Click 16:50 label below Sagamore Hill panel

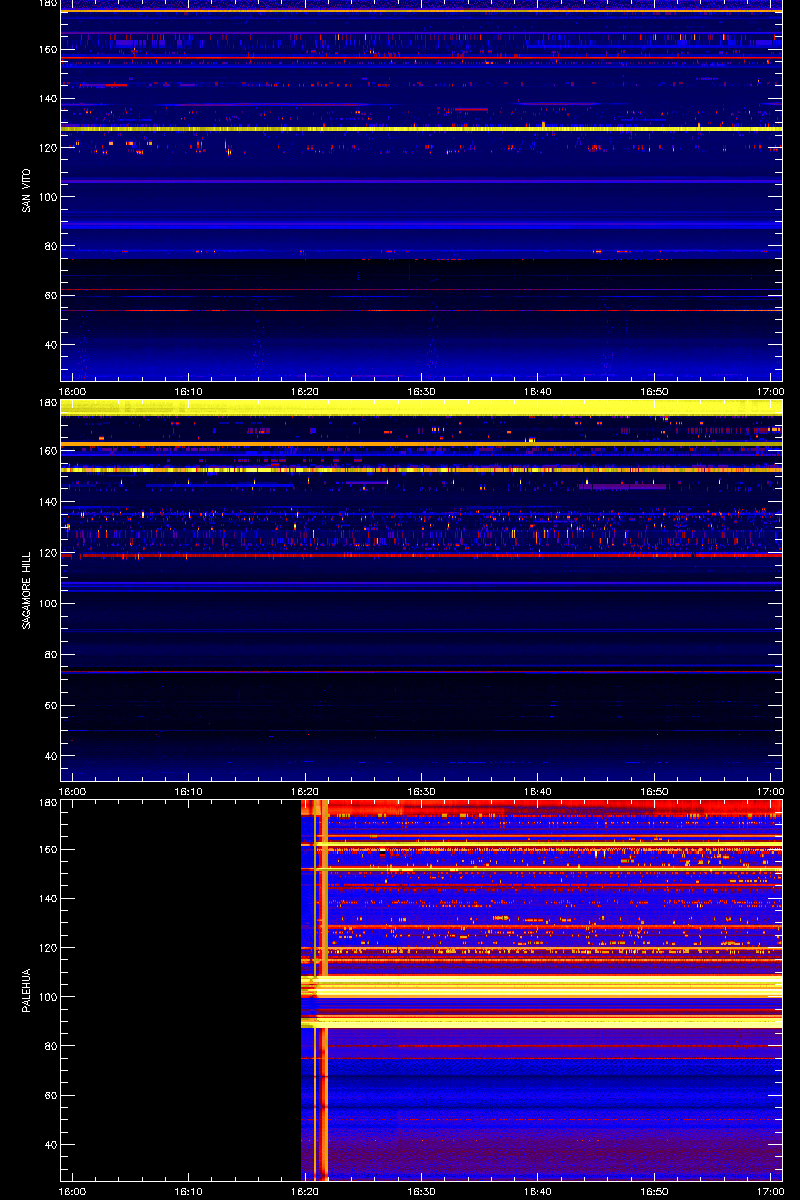pyautogui.click(x=655, y=791)
